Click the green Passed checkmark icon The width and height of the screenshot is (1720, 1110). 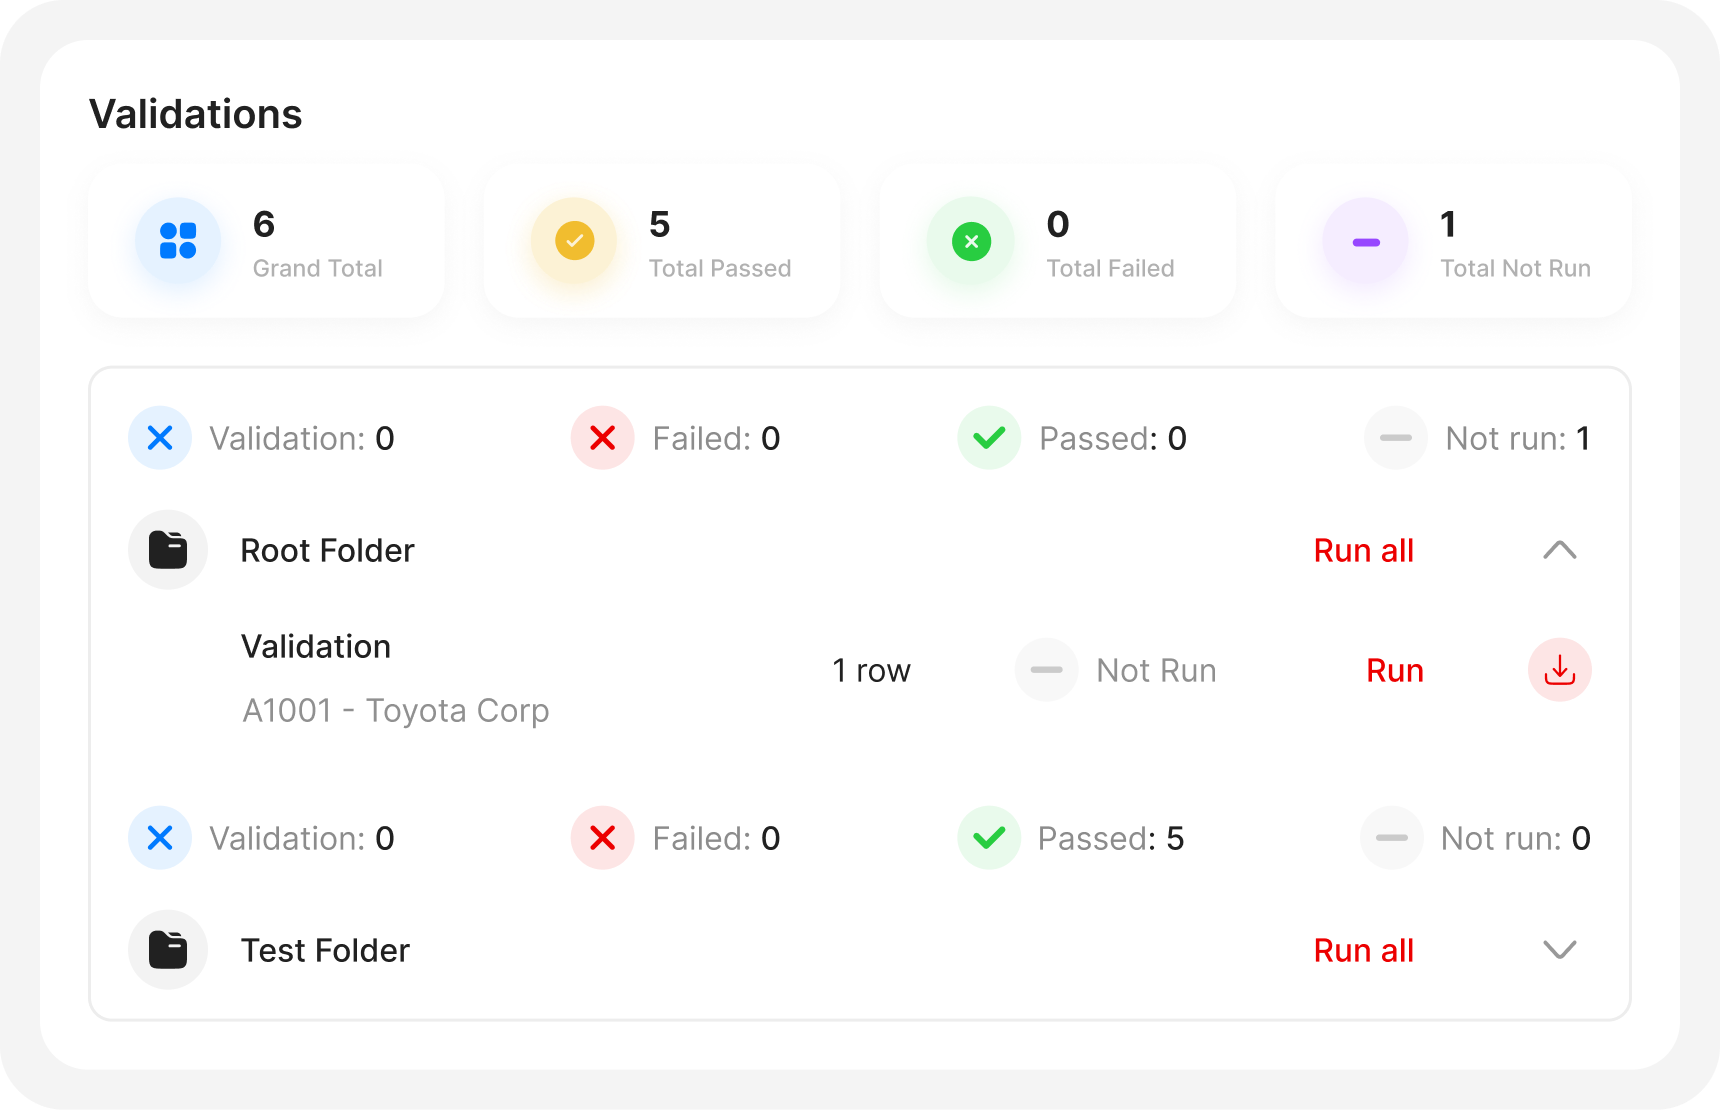coord(988,438)
